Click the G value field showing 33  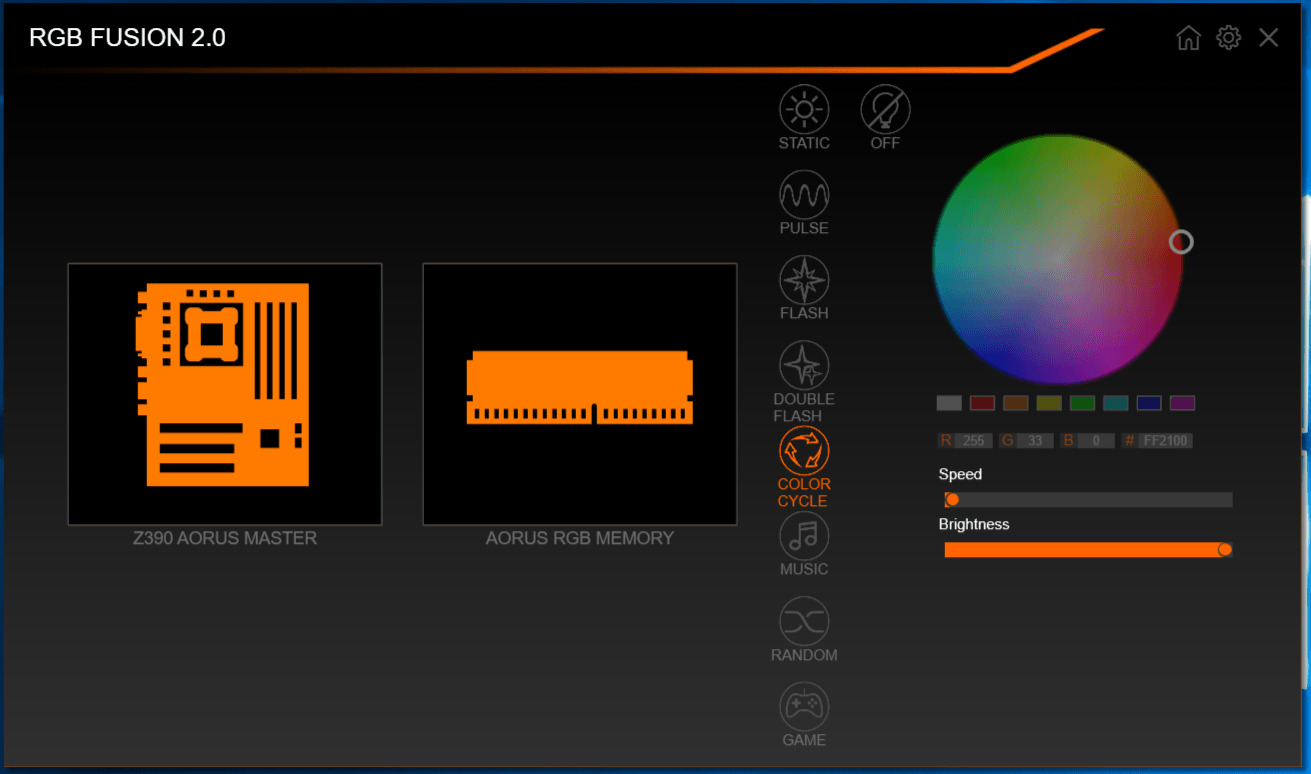pyautogui.click(x=1035, y=441)
